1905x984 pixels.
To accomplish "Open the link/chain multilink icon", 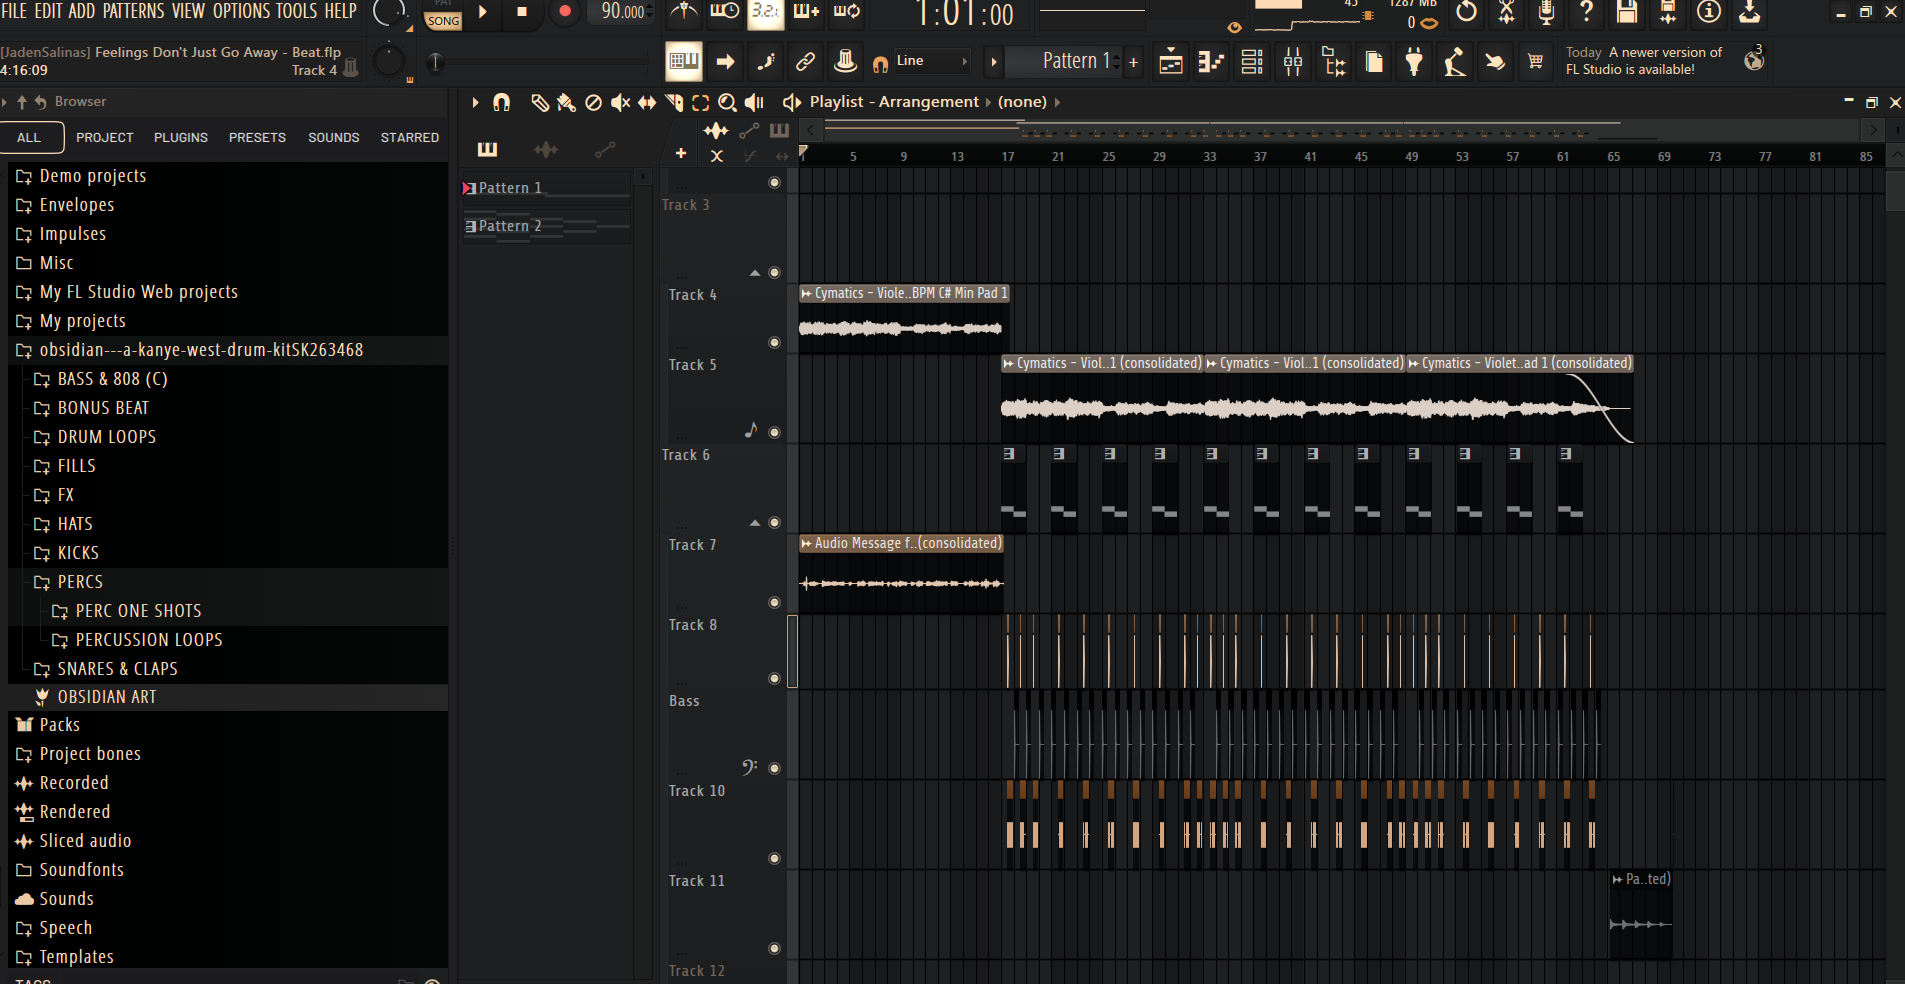I will tap(805, 62).
